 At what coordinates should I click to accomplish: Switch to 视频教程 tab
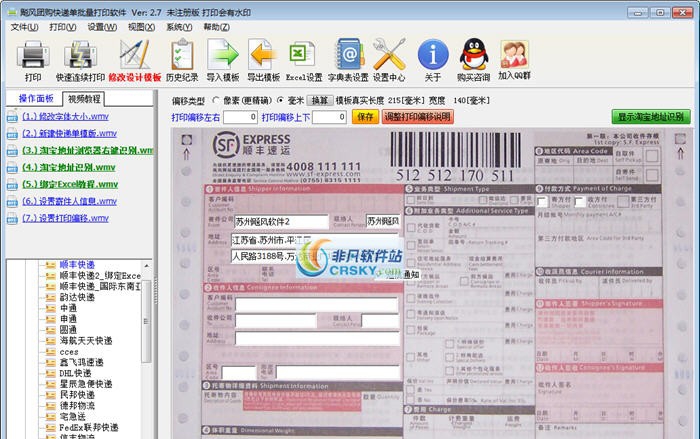click(84, 99)
